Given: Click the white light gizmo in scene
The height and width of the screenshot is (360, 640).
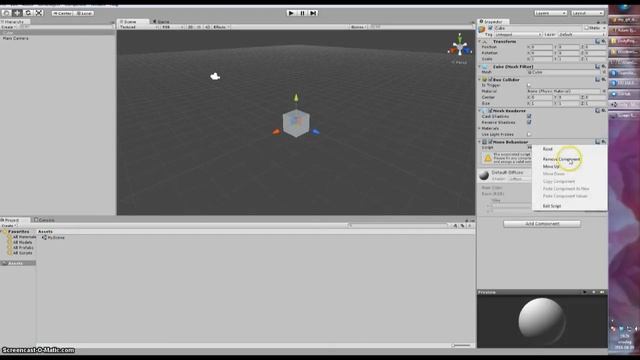Looking at the screenshot, I should pos(215,76).
